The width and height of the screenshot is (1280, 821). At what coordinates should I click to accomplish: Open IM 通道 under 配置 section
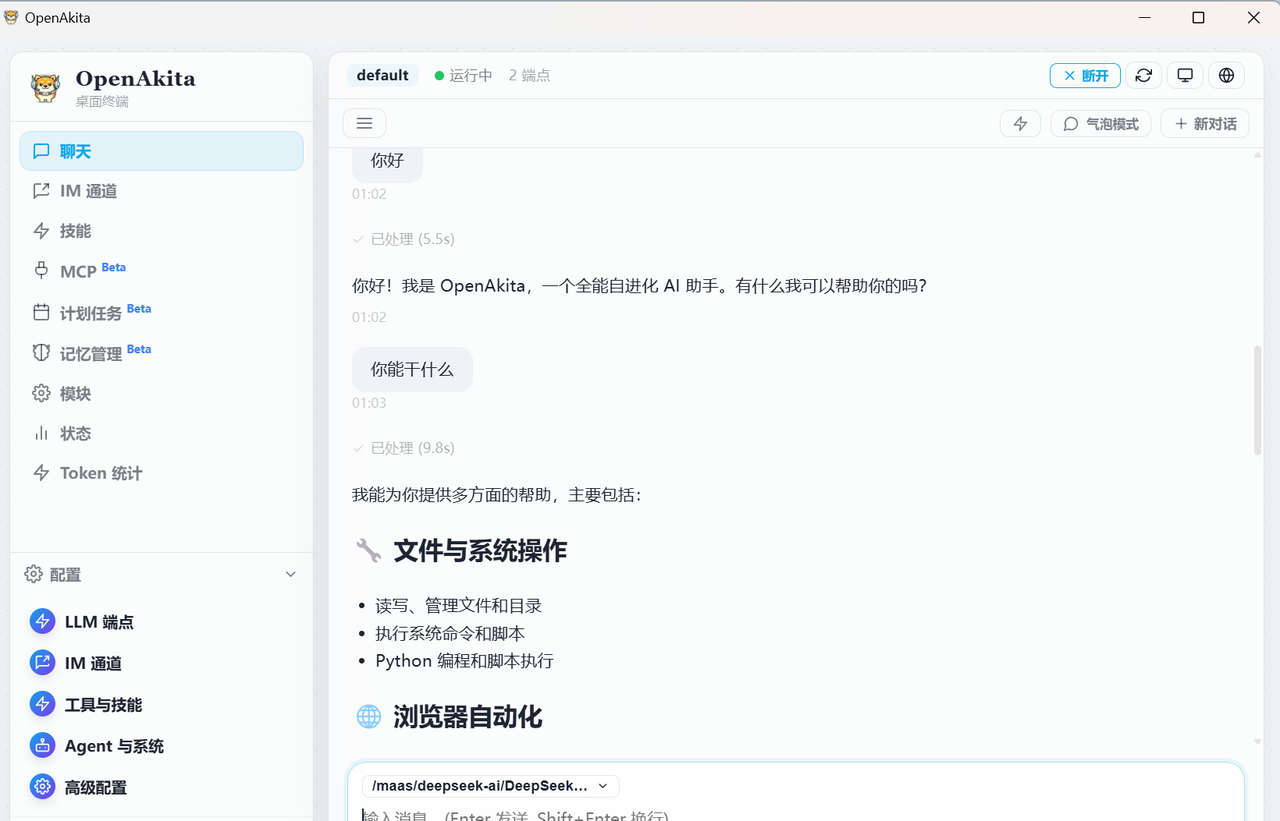pyautogui.click(x=161, y=663)
